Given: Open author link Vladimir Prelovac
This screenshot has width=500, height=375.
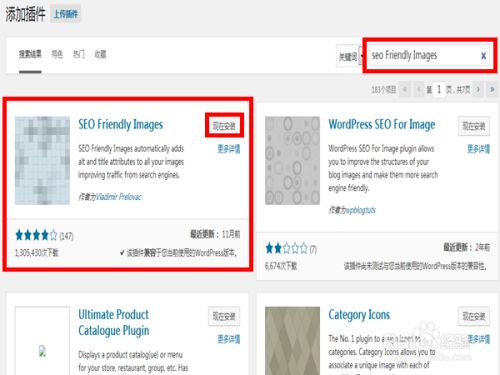Looking at the screenshot, I should (119, 197).
